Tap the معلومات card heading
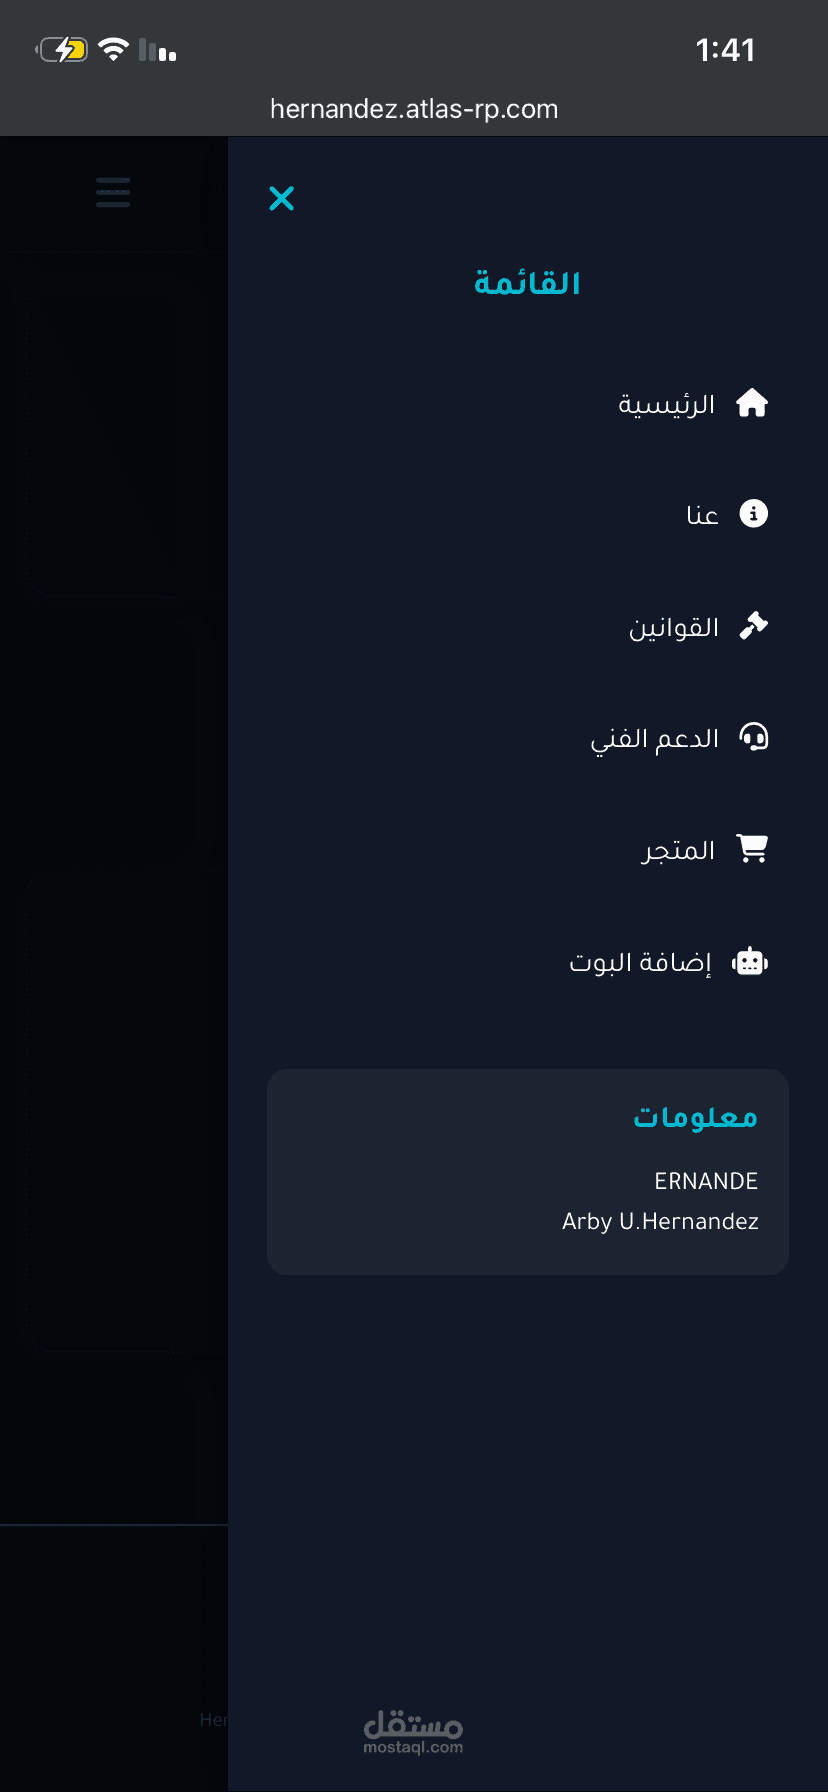The height and width of the screenshot is (1792, 828). 696,1116
